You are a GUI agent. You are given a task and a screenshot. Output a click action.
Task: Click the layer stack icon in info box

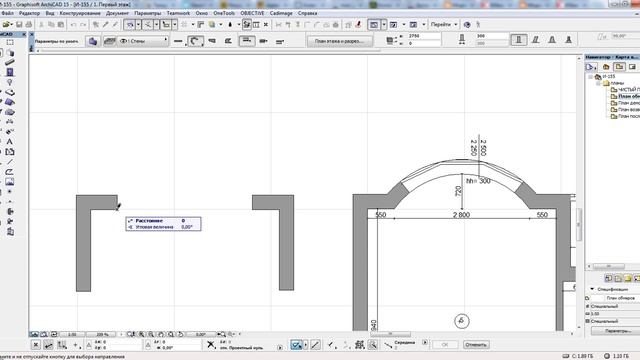pyautogui.click(x=109, y=41)
